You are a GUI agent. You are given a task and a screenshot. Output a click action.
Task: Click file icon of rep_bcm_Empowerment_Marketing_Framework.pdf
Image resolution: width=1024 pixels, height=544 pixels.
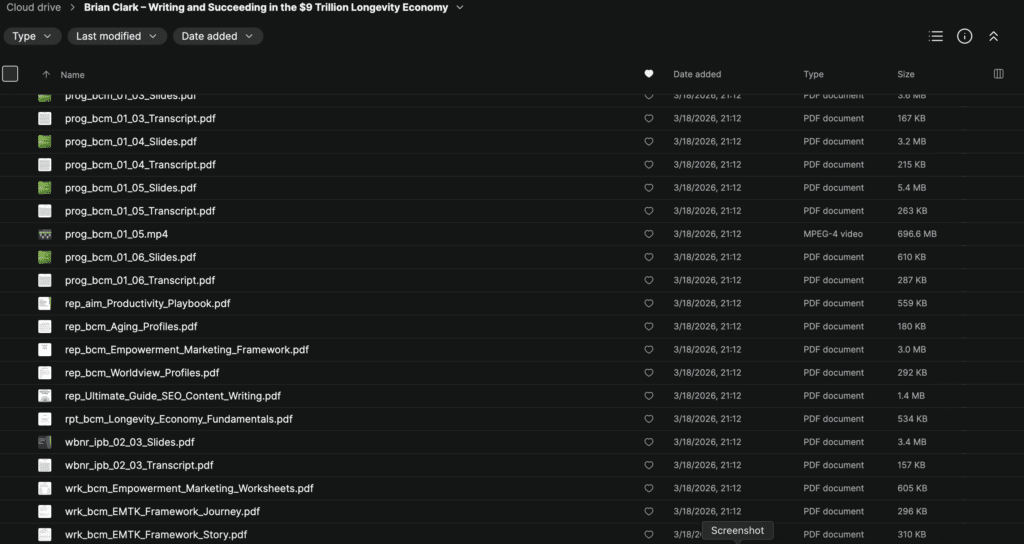click(44, 349)
